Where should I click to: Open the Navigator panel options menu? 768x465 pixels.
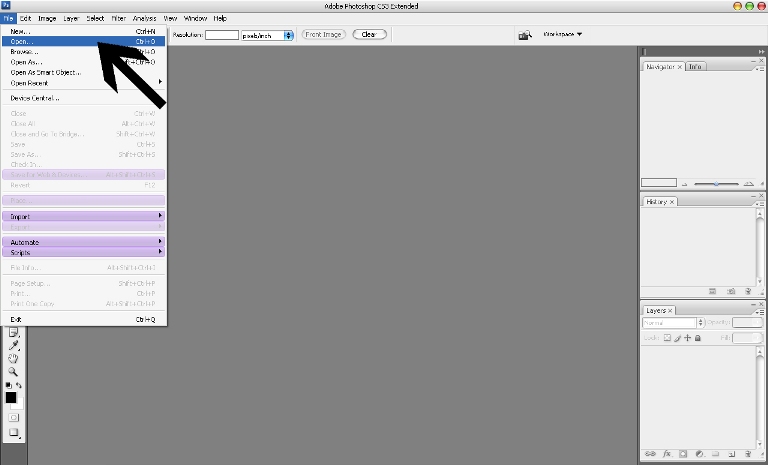click(x=760, y=69)
